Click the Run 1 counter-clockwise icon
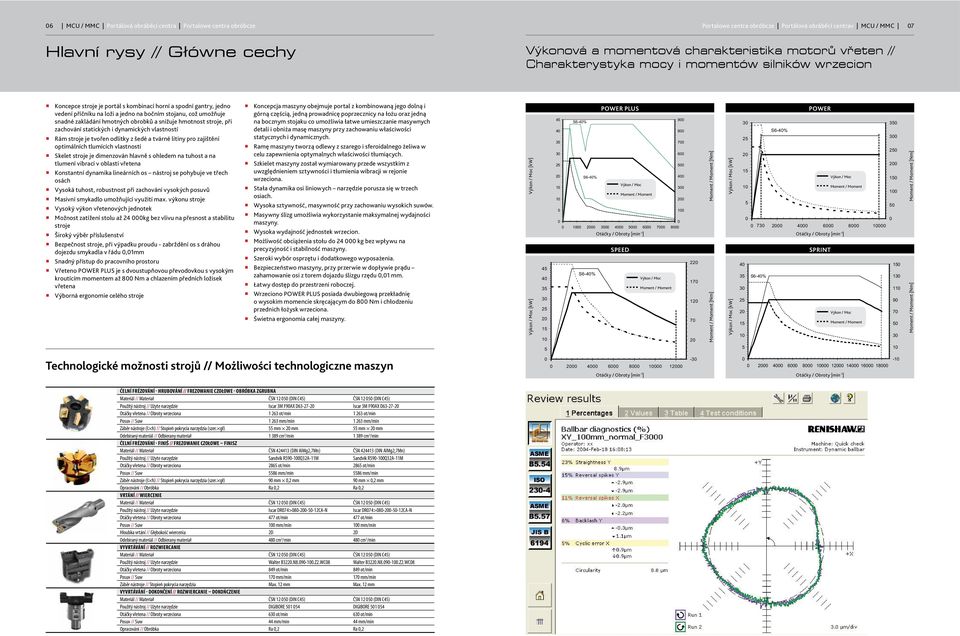 [x=680, y=615]
